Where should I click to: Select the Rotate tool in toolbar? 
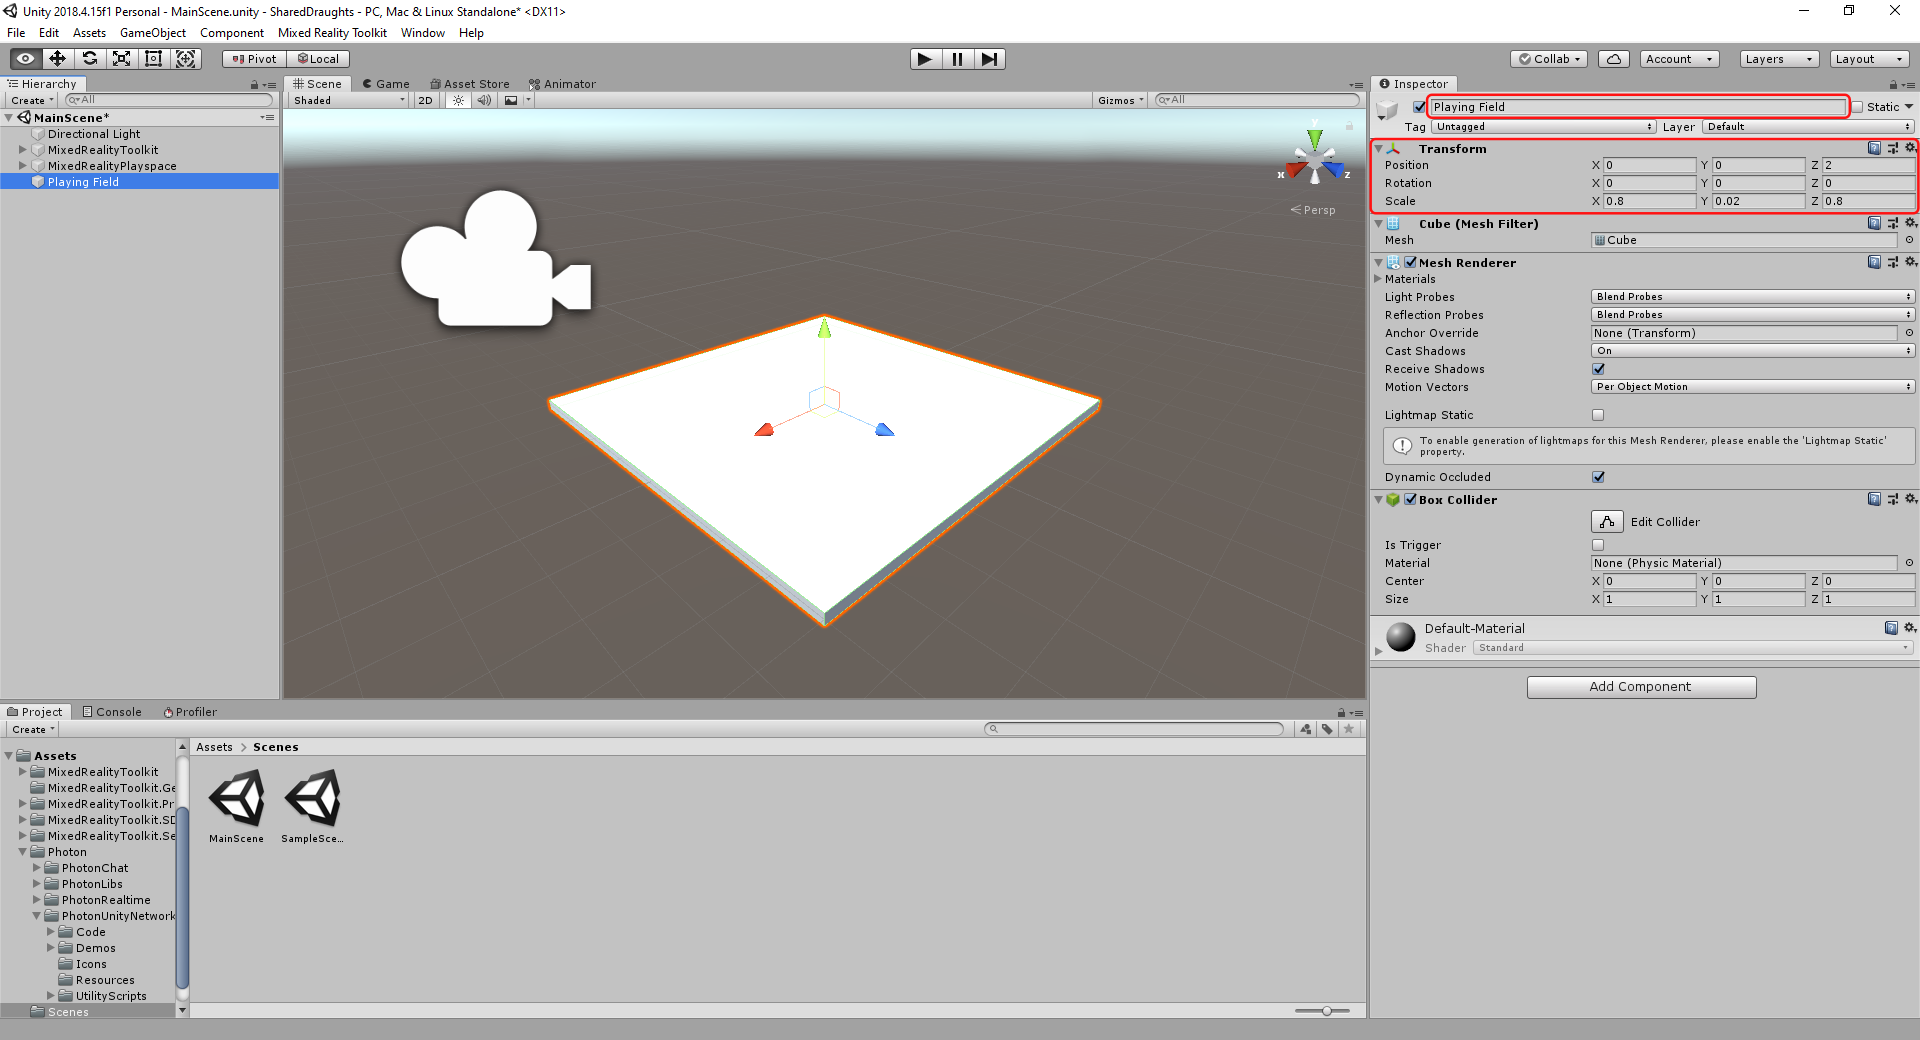click(x=90, y=59)
